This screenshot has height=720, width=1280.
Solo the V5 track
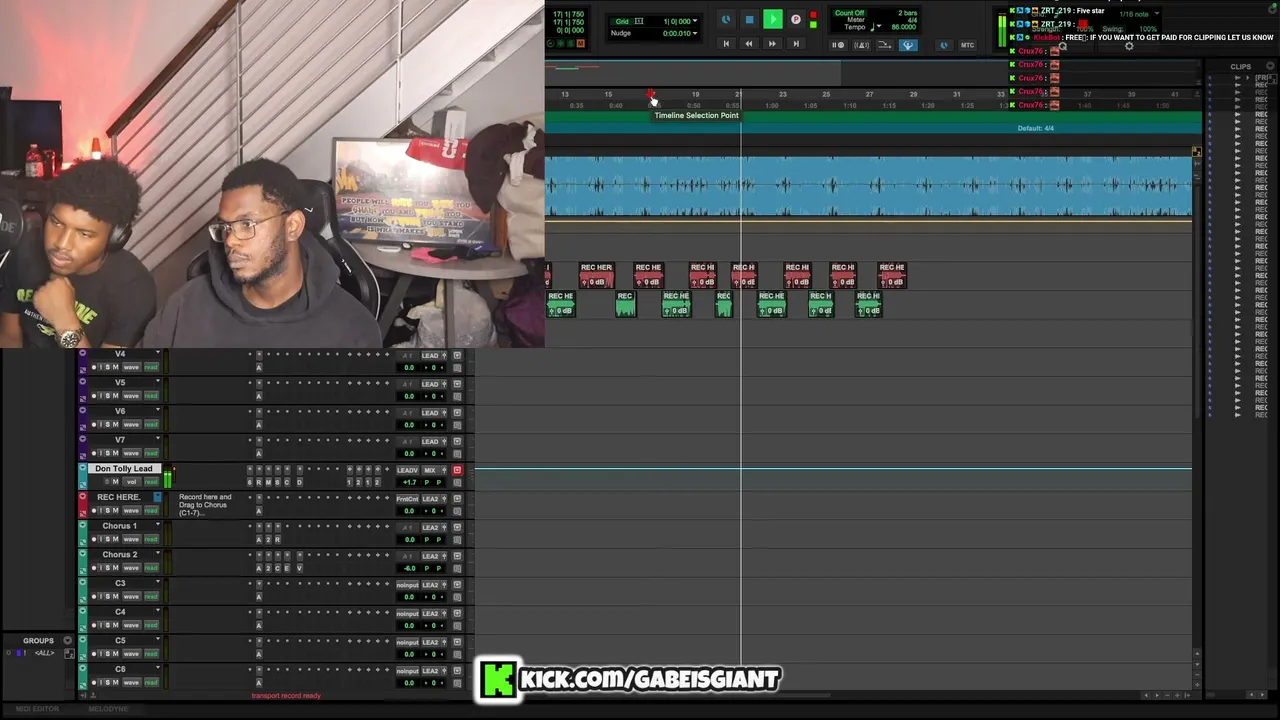tap(108, 396)
